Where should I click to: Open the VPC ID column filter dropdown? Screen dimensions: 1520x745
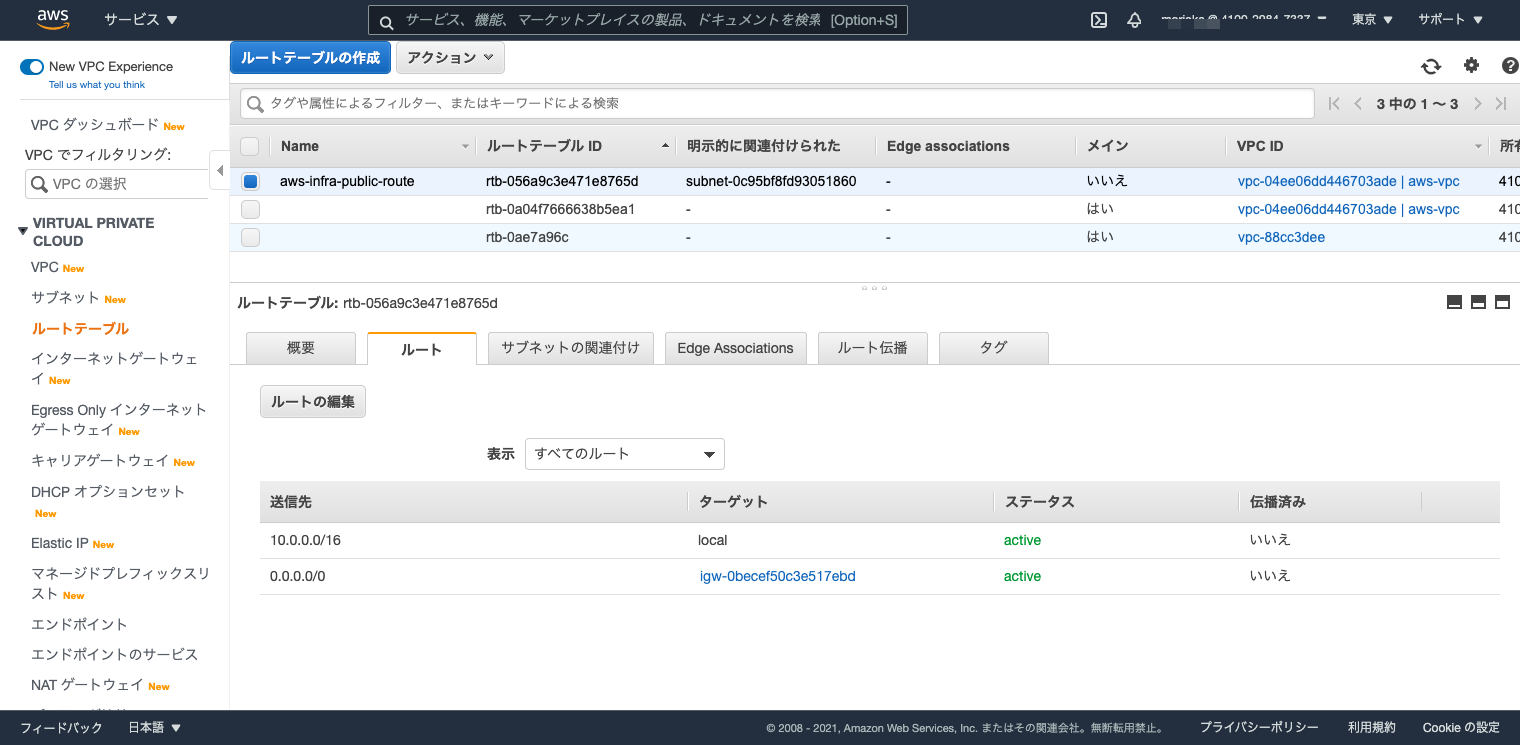(x=1479, y=147)
